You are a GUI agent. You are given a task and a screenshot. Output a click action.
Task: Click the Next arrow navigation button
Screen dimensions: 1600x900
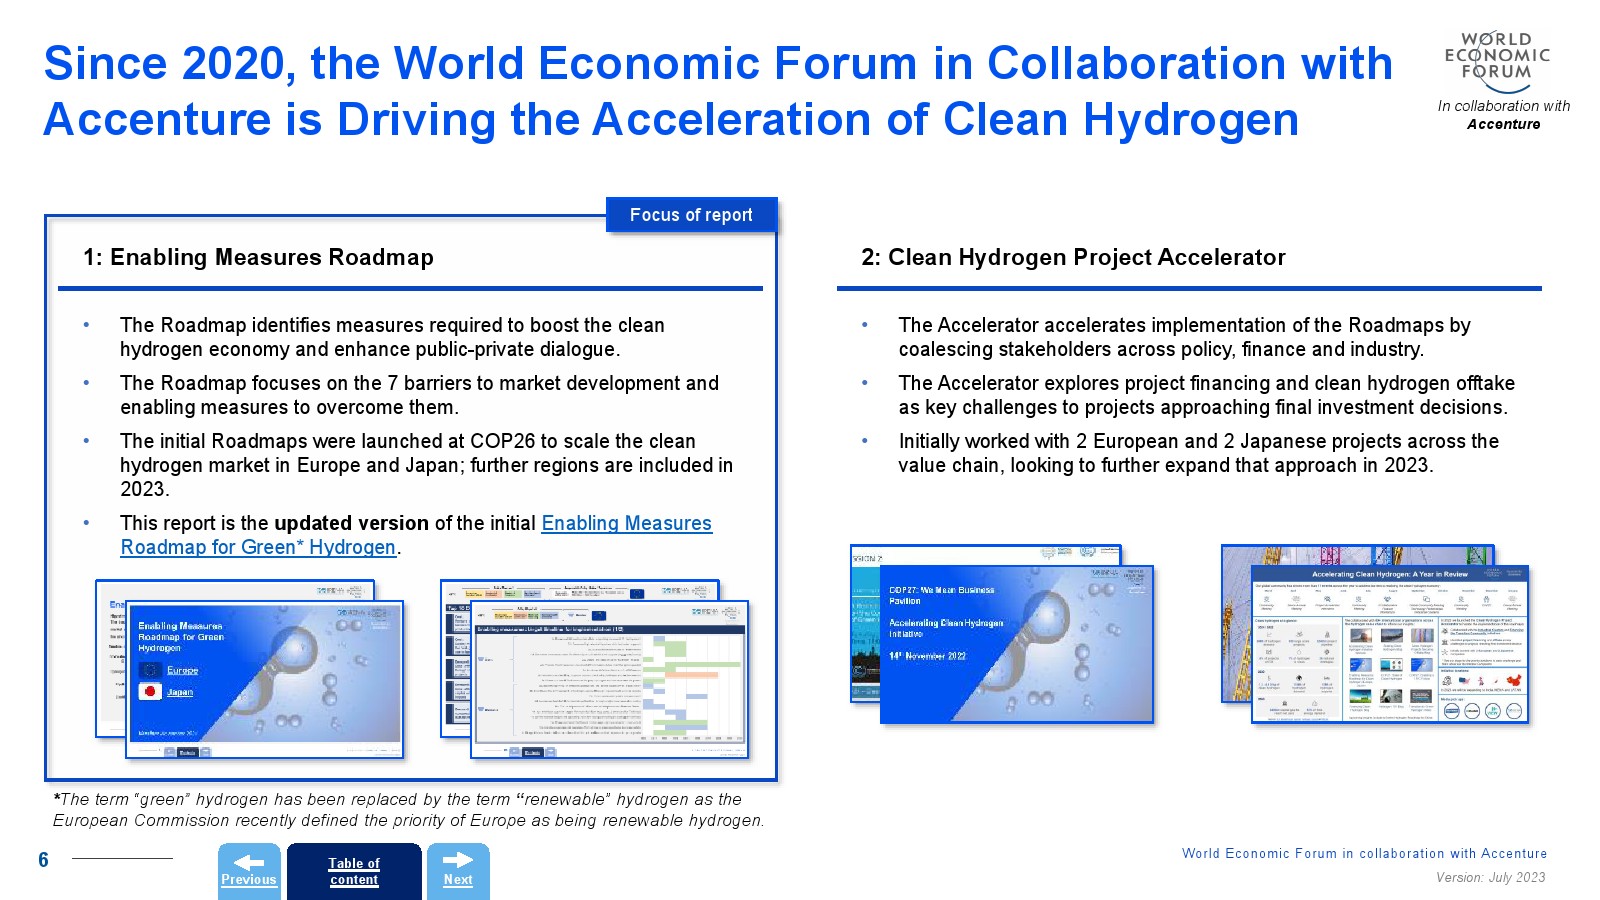(x=458, y=871)
